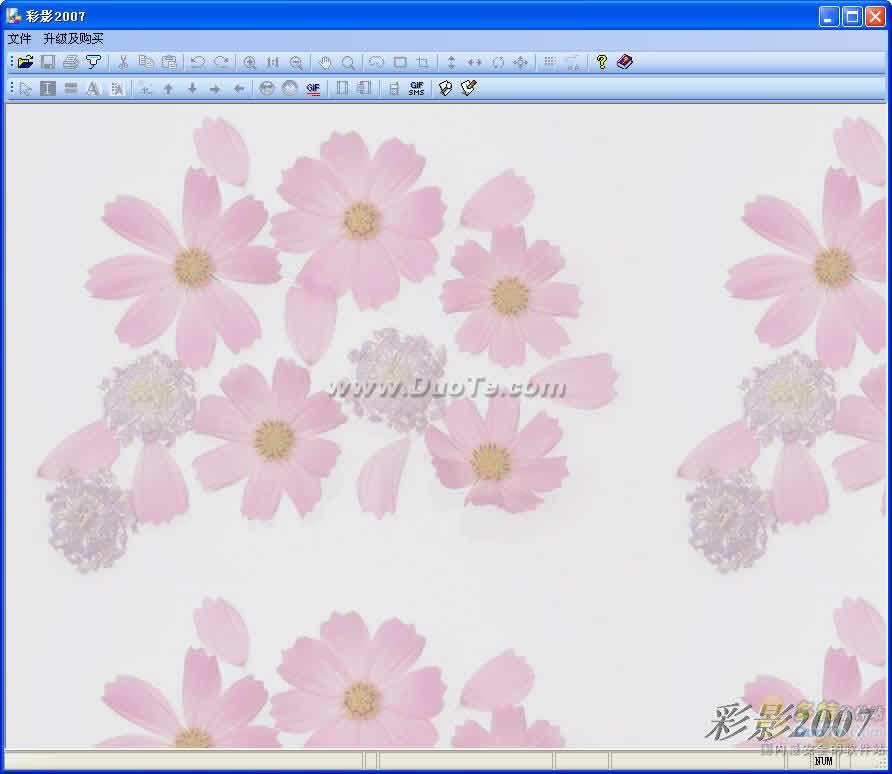Click the mobile phone icon
The width and height of the screenshot is (892, 774).
pos(393,88)
